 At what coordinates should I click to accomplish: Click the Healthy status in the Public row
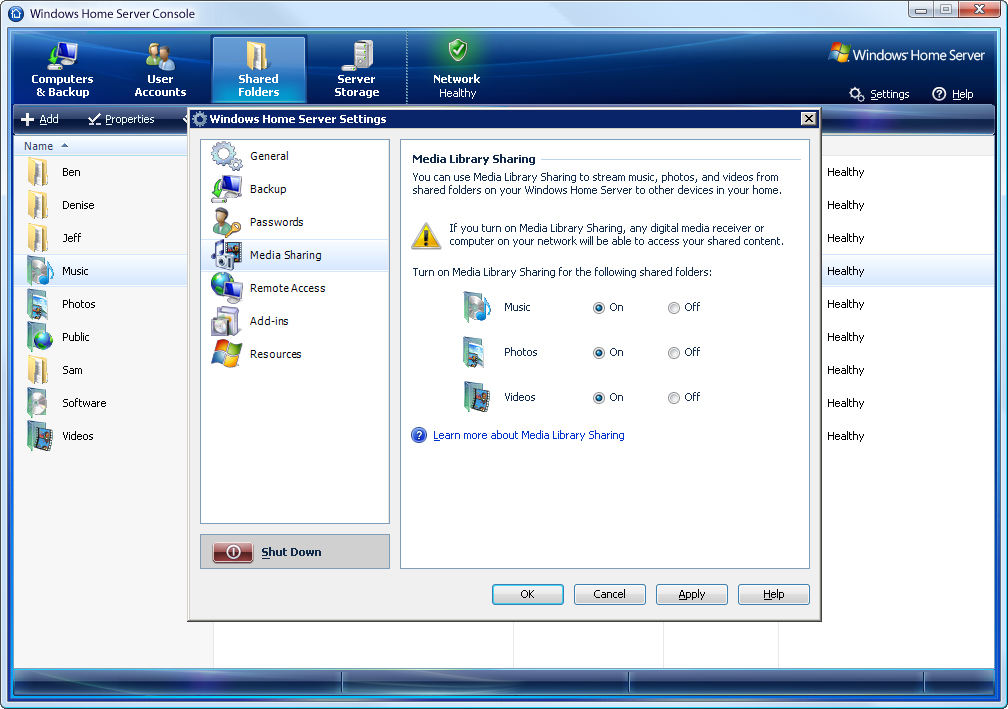tap(845, 337)
